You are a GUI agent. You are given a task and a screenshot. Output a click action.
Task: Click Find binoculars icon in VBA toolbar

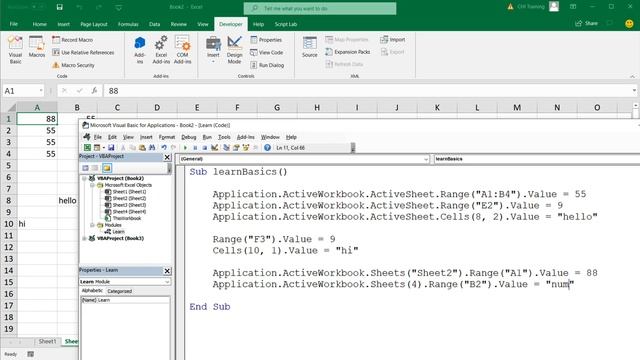coord(152,148)
